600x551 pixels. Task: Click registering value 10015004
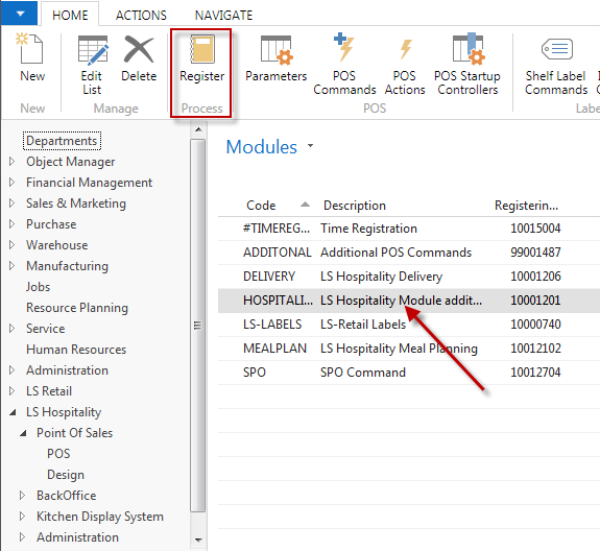pos(535,228)
